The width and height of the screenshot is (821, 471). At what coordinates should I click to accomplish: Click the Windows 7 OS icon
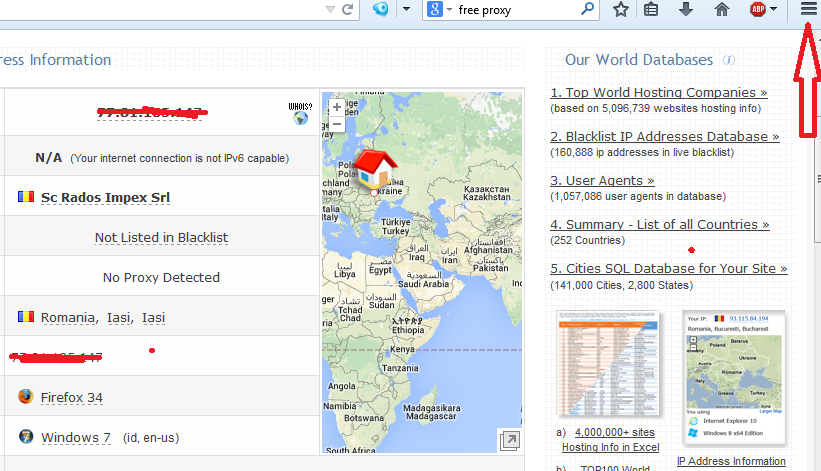[26, 436]
